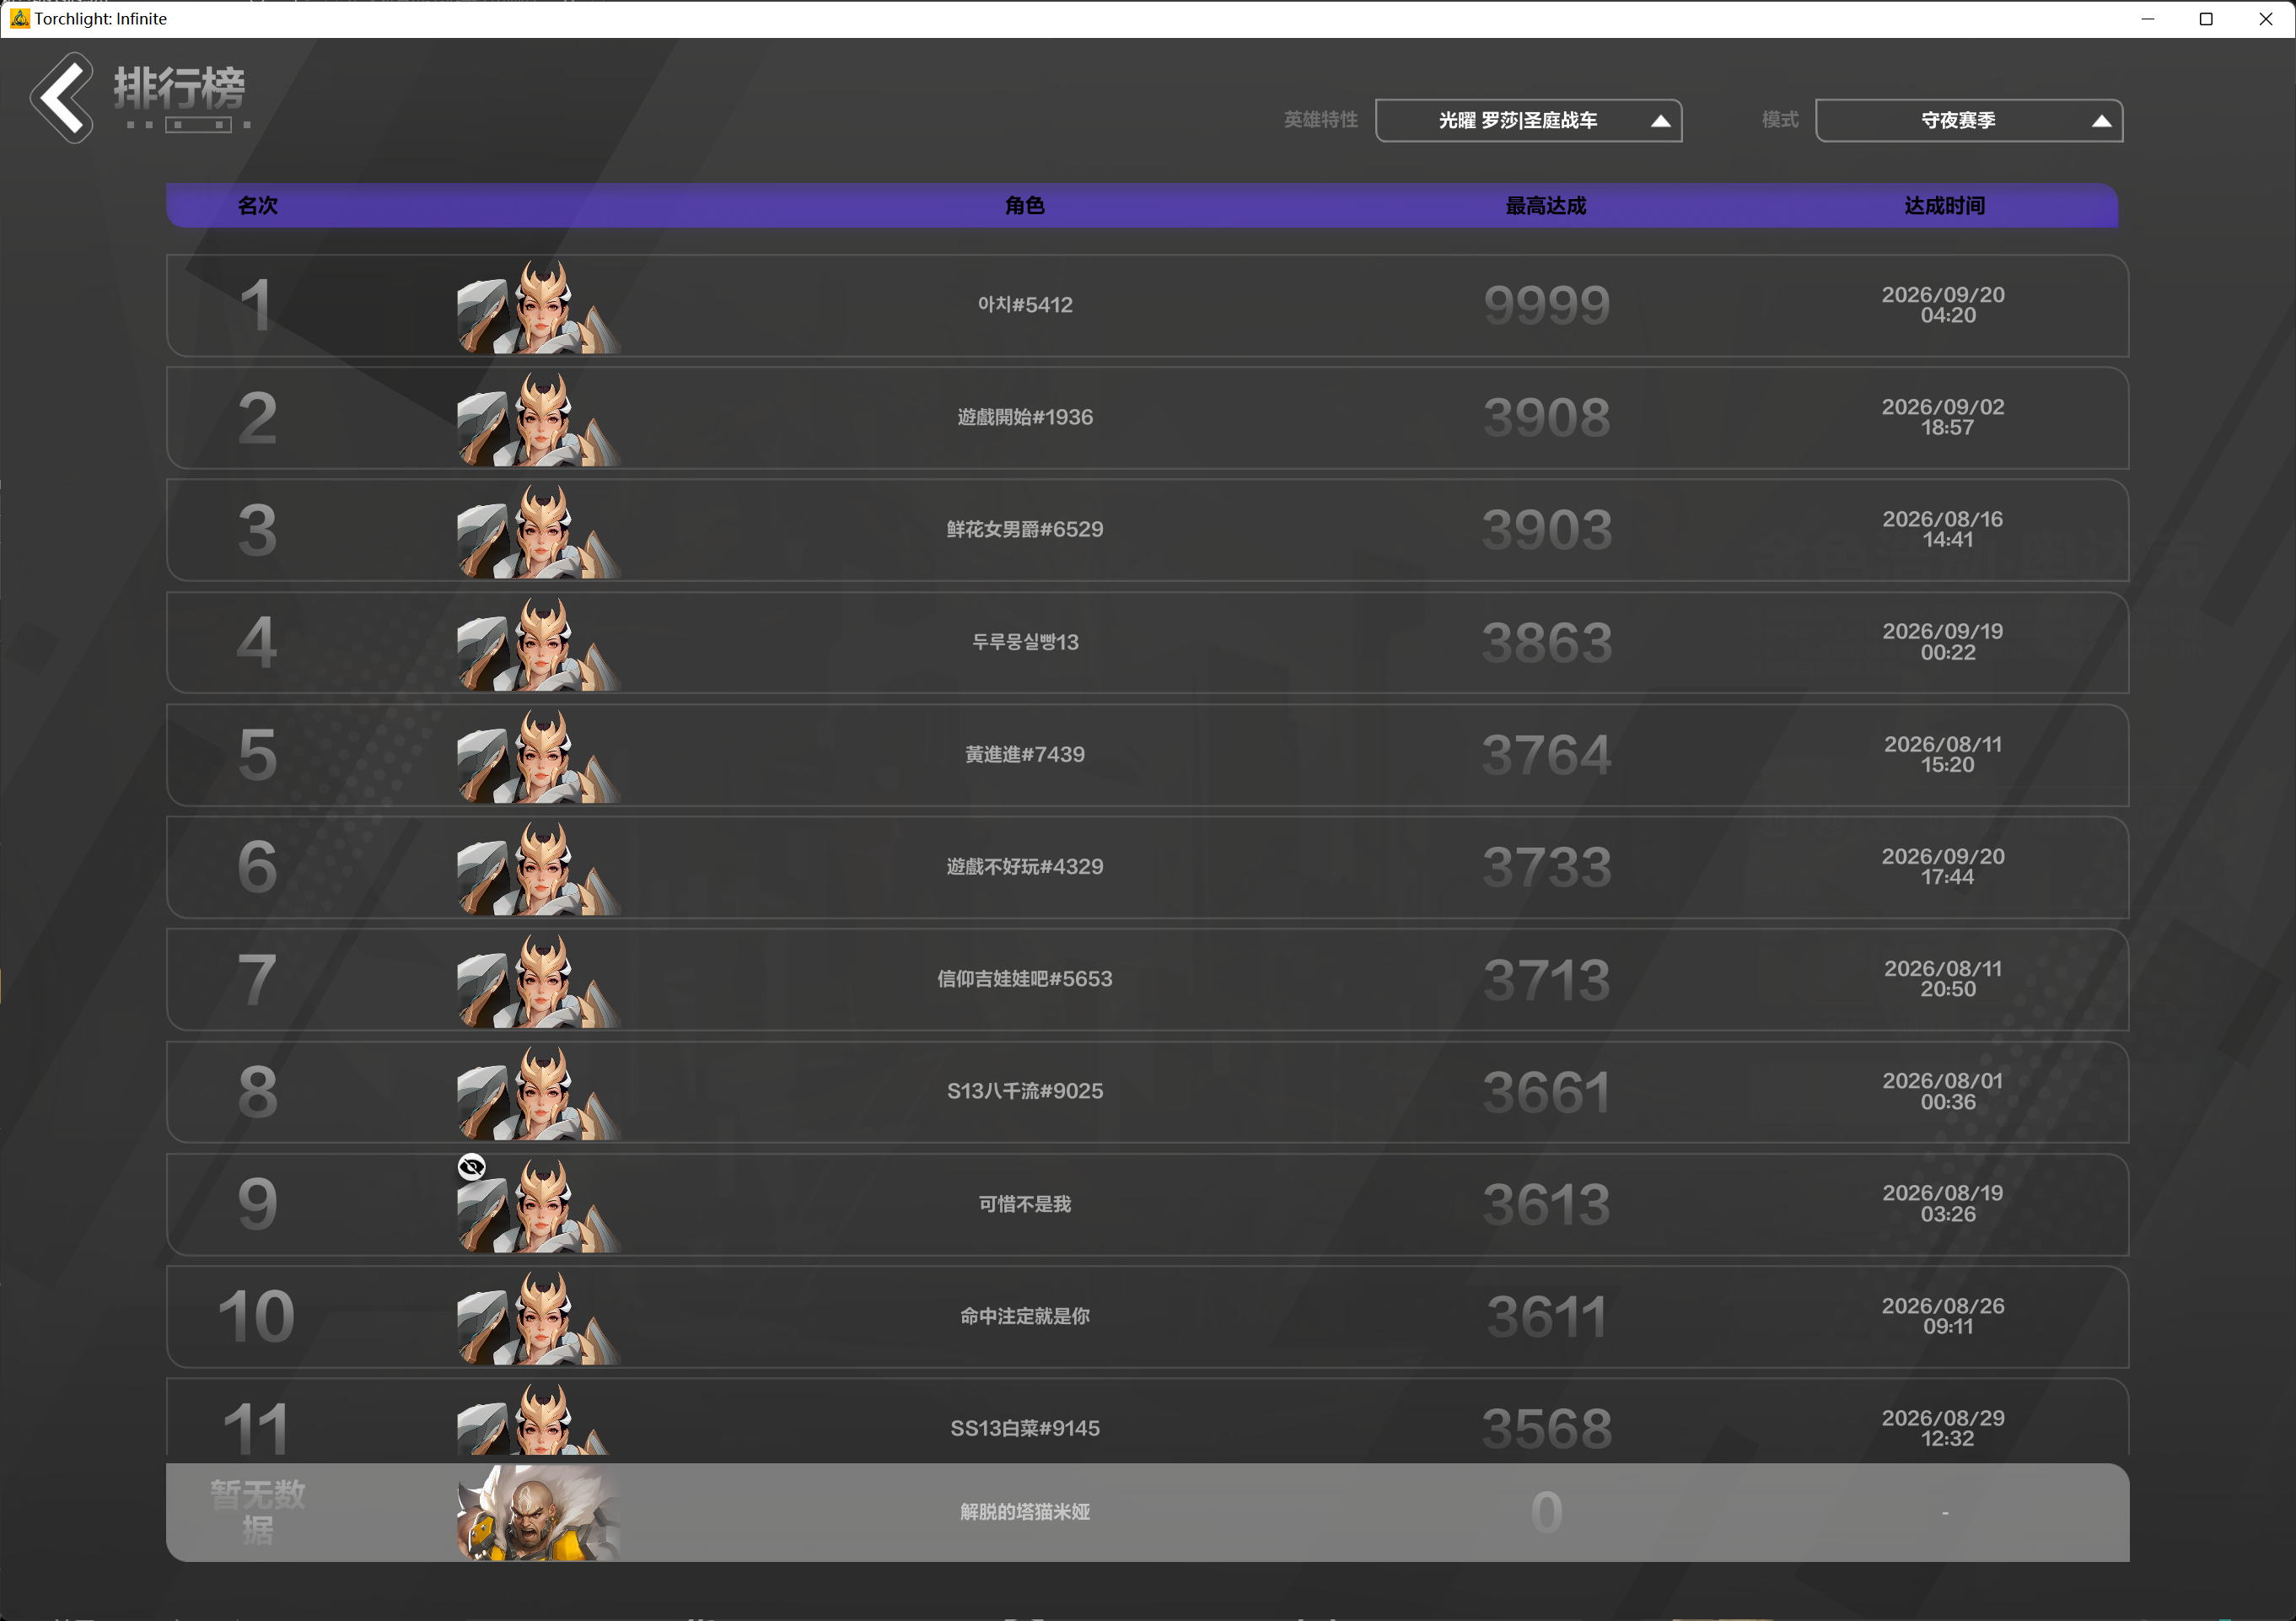This screenshot has height=1621, width=2296.
Task: Click the date 2026/08/01 00:36
Action: 1944,1091
